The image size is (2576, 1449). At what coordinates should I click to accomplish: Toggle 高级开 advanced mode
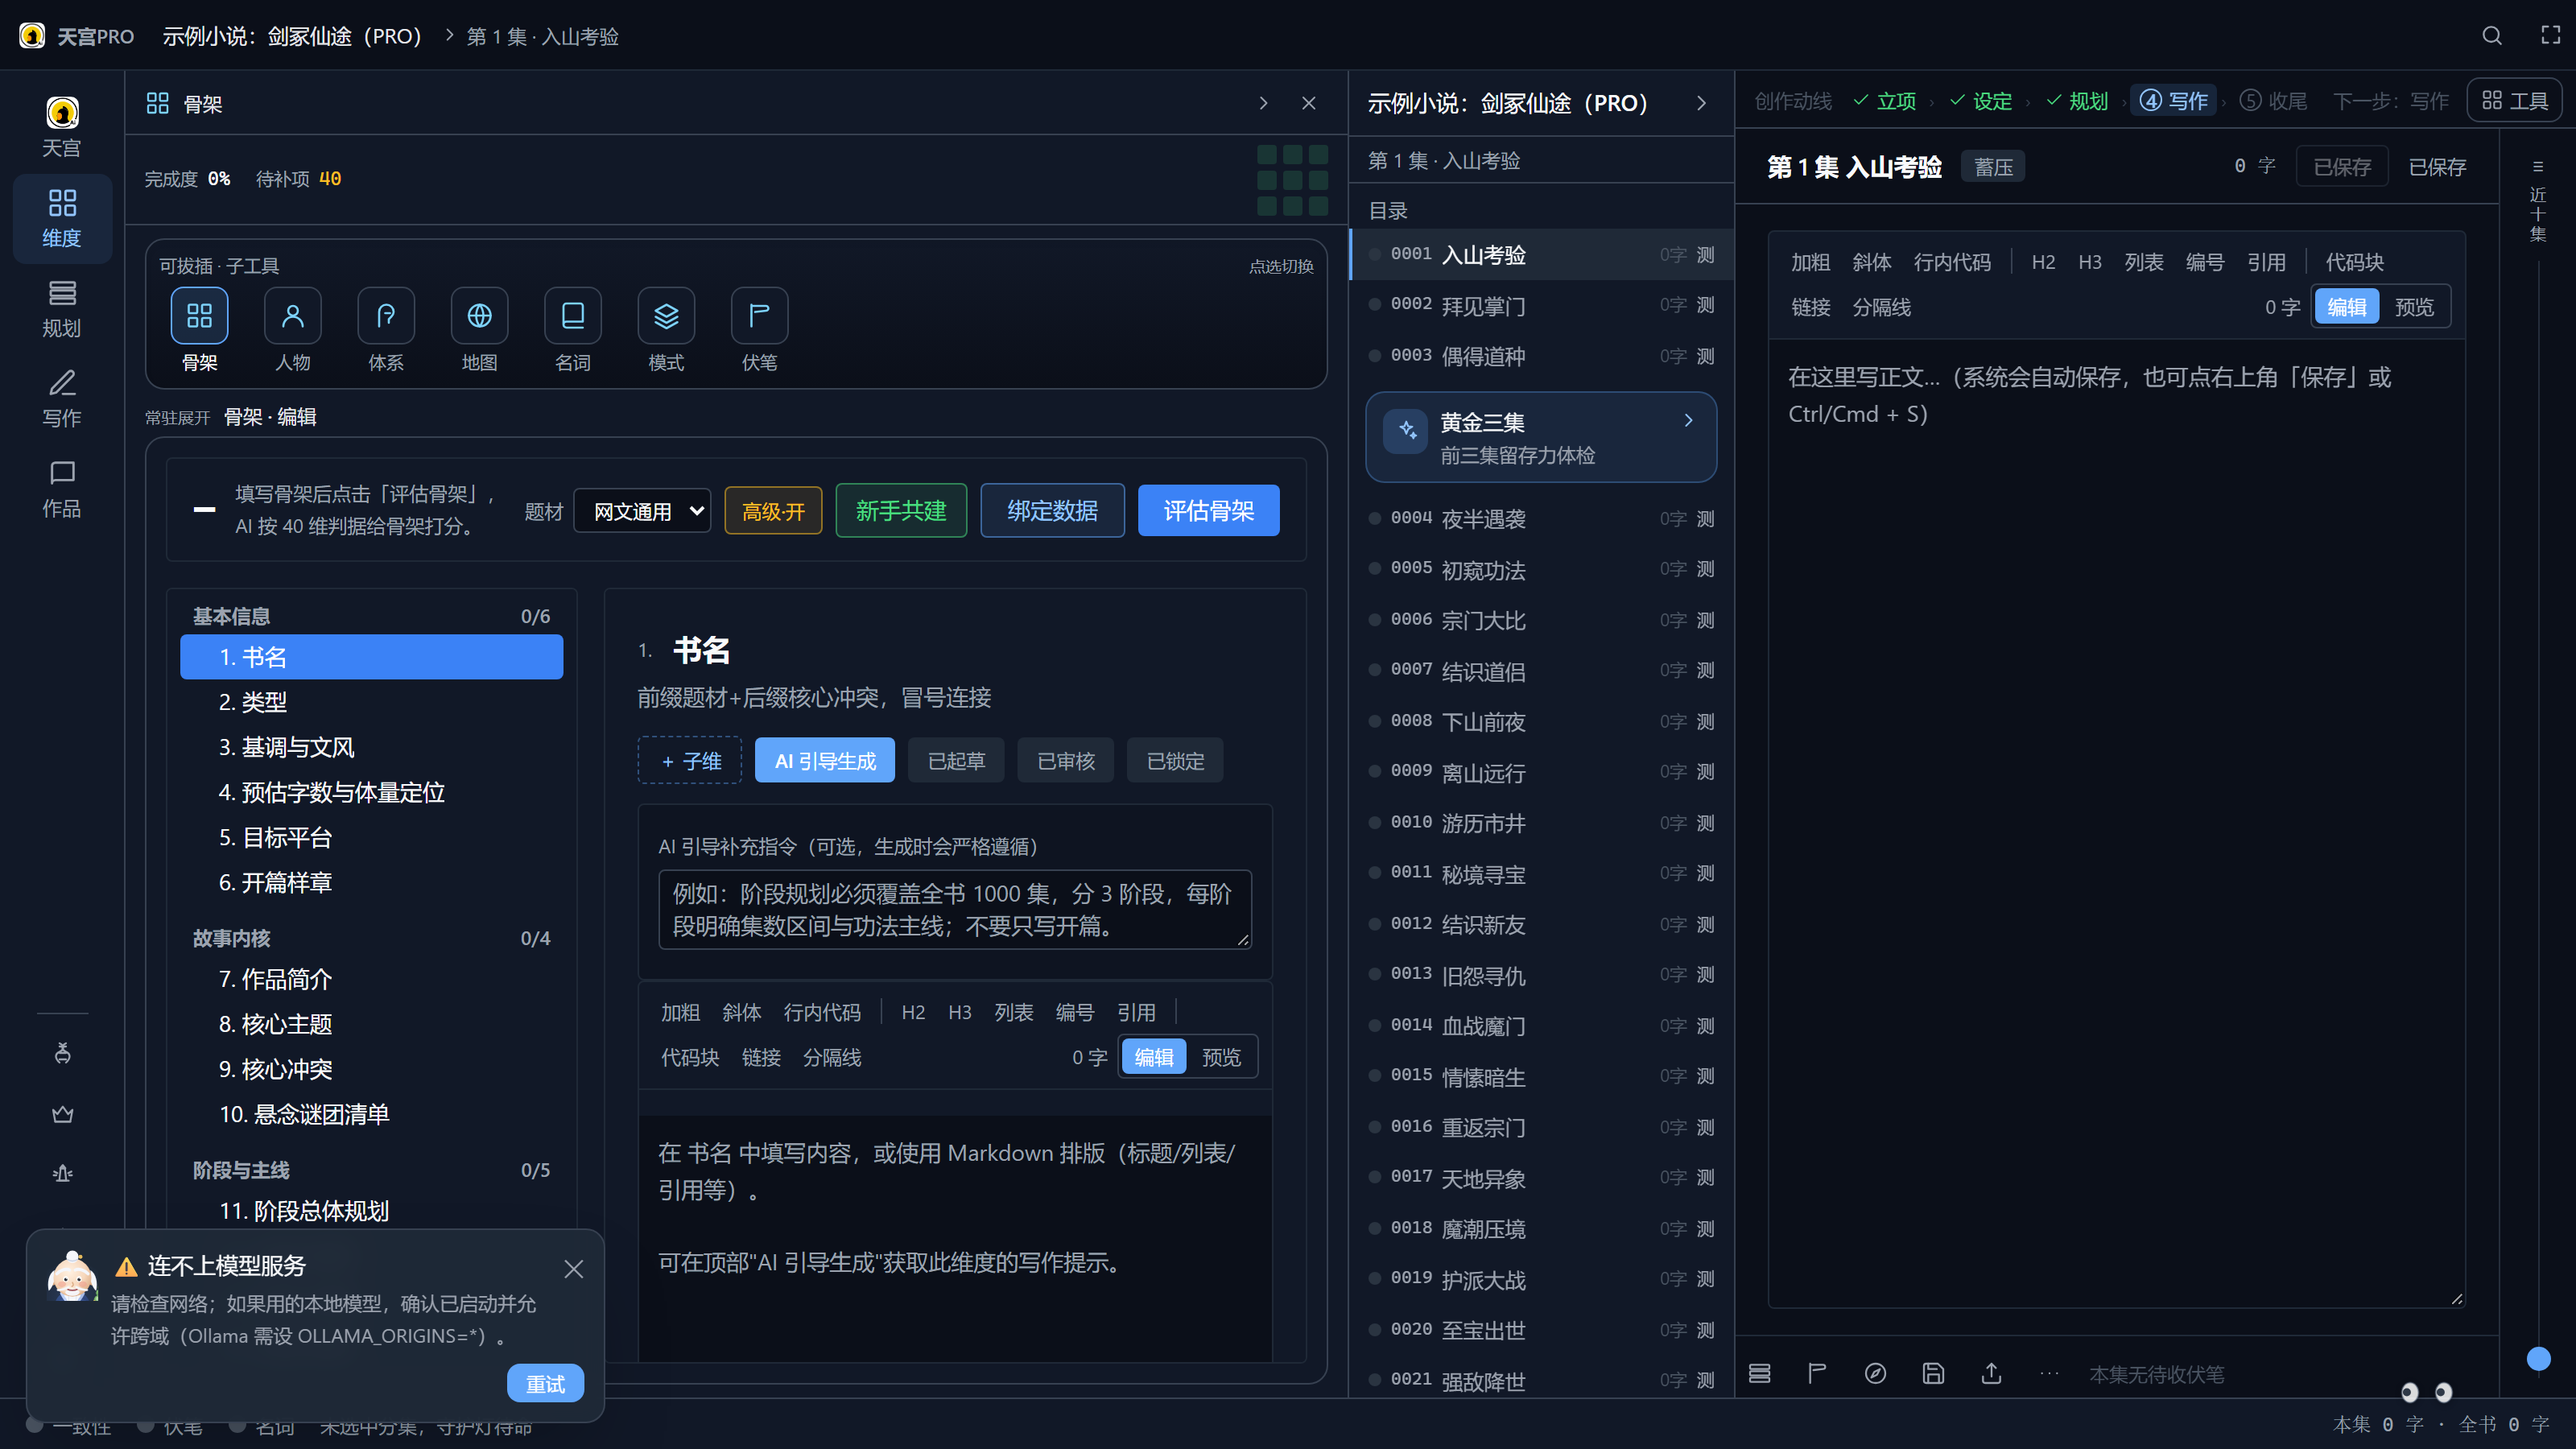(773, 511)
